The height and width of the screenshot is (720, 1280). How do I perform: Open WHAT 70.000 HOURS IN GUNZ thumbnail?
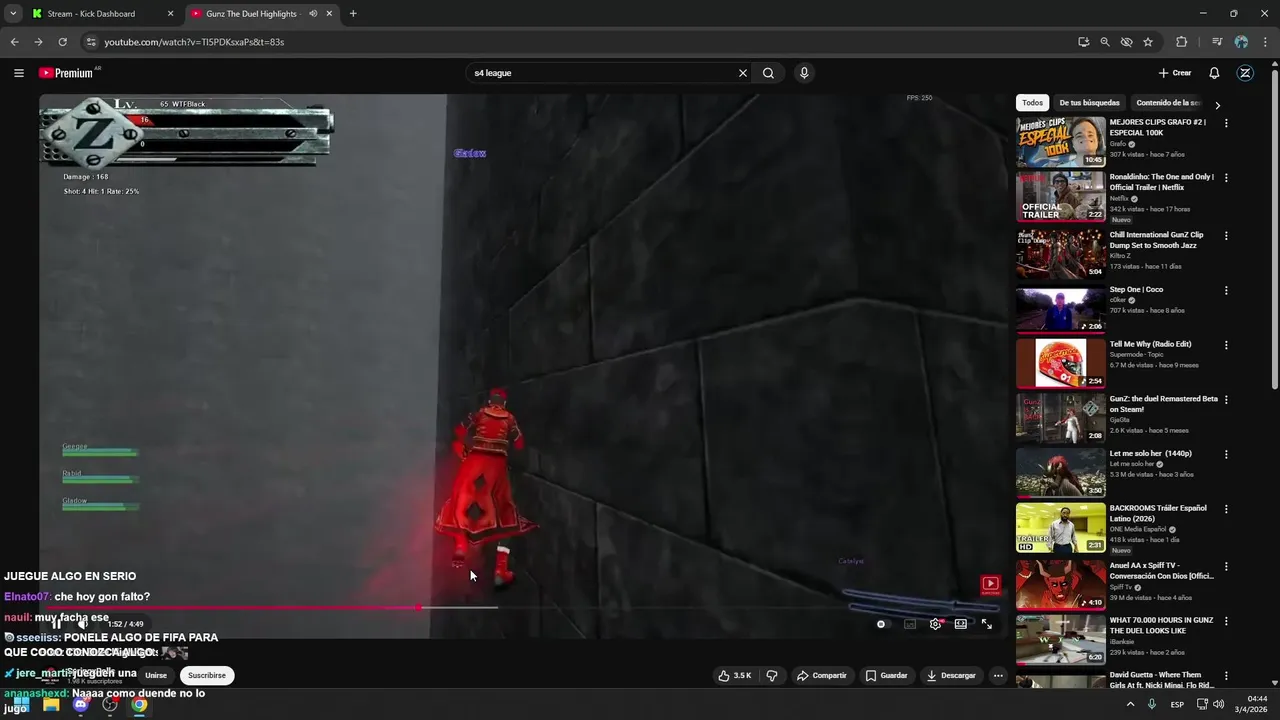(1061, 639)
